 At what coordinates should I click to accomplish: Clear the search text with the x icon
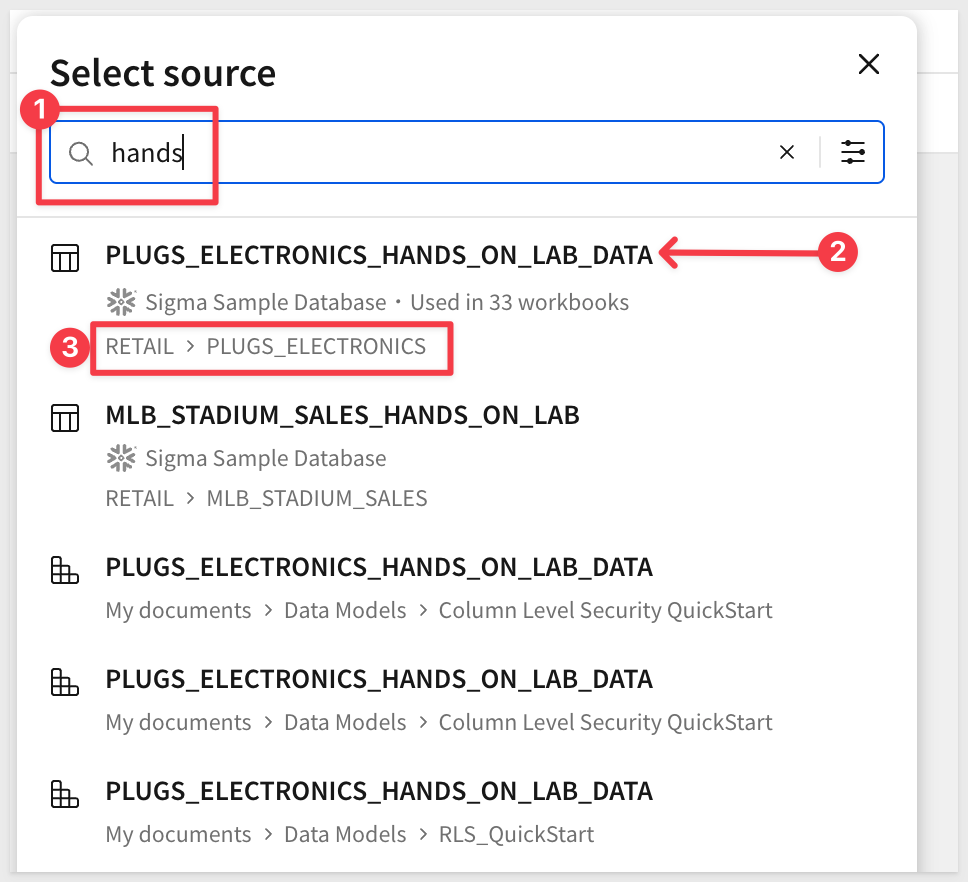[x=787, y=152]
